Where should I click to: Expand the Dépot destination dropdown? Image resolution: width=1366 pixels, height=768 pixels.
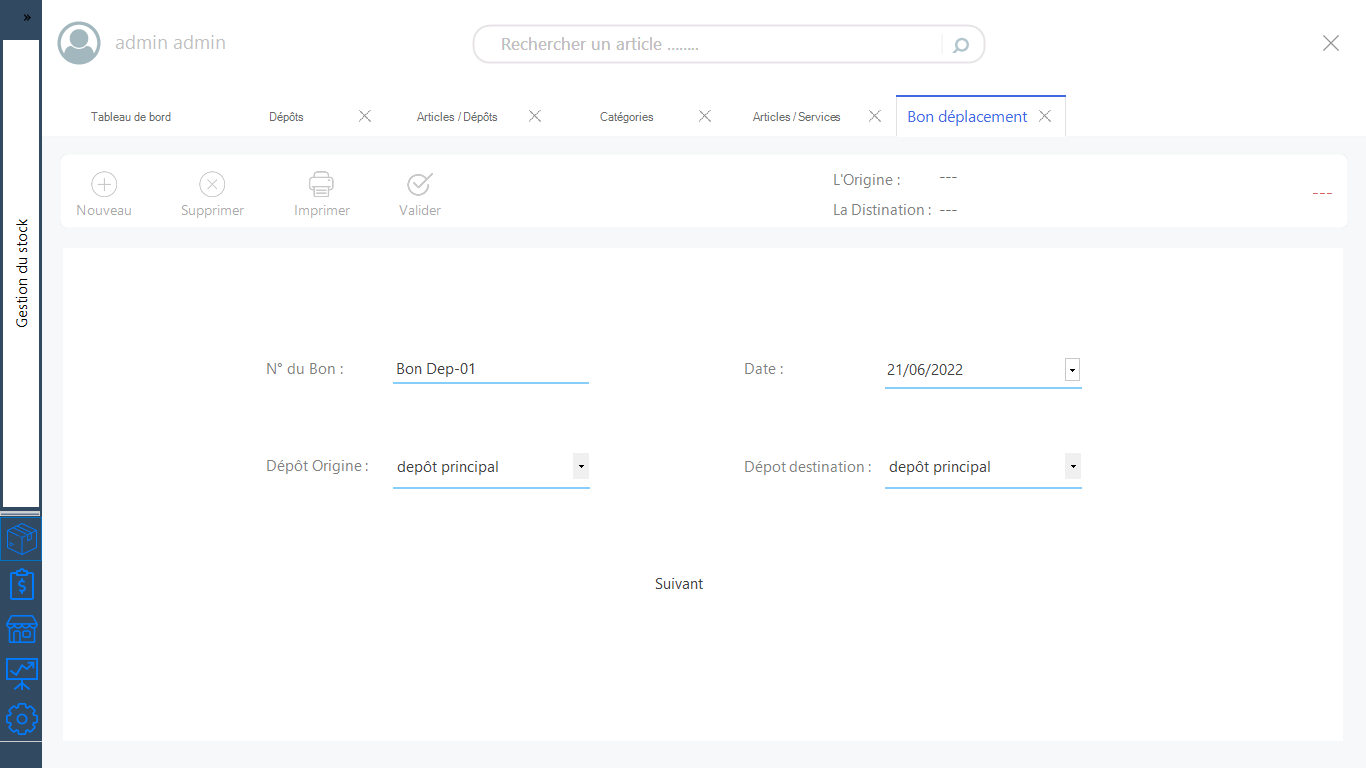coord(1072,466)
